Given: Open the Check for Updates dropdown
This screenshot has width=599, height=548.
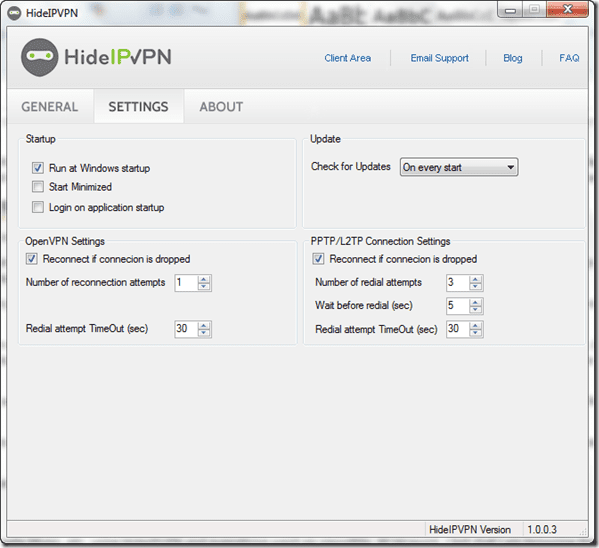Looking at the screenshot, I should [459, 167].
